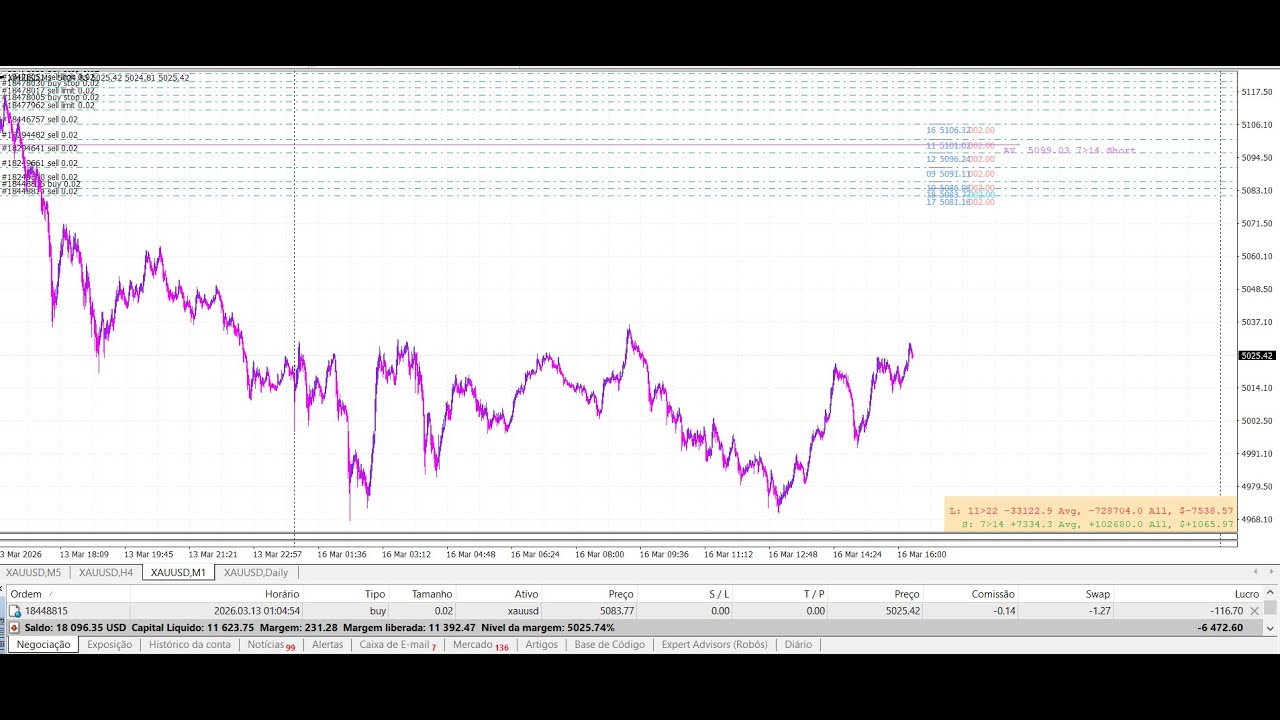Sort by the Lucro column header

[x=1246, y=594]
